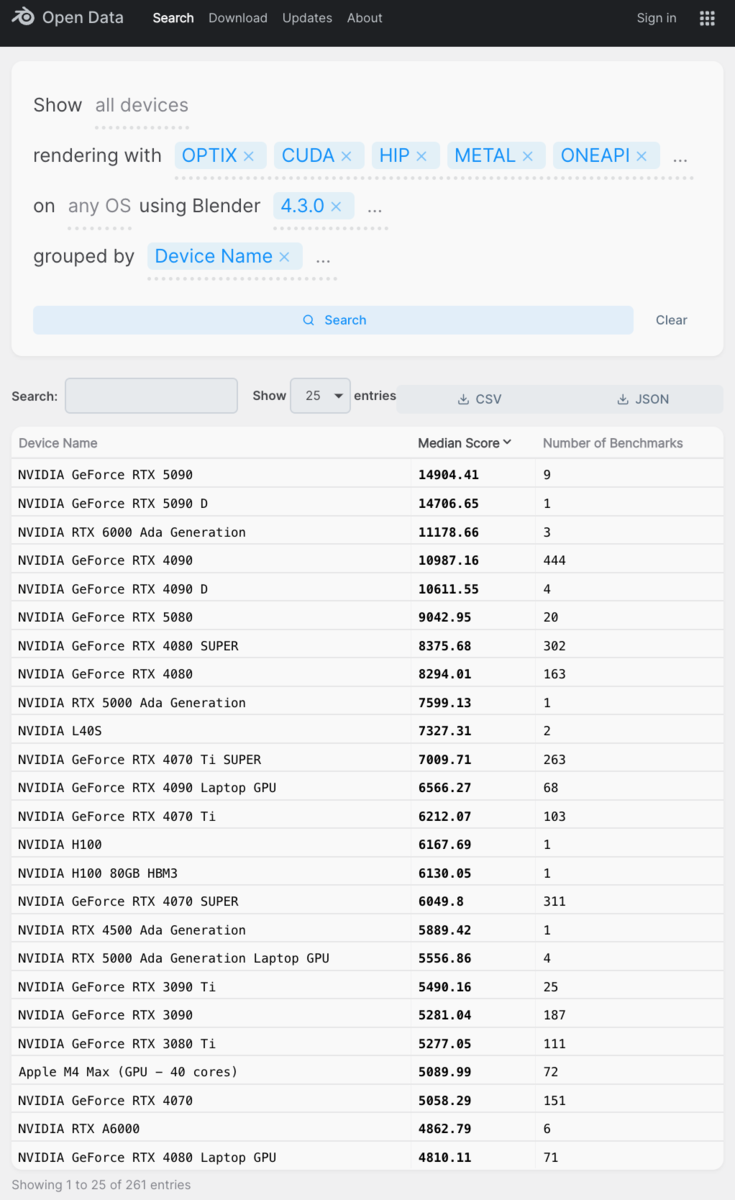Export results as JSON

point(642,399)
